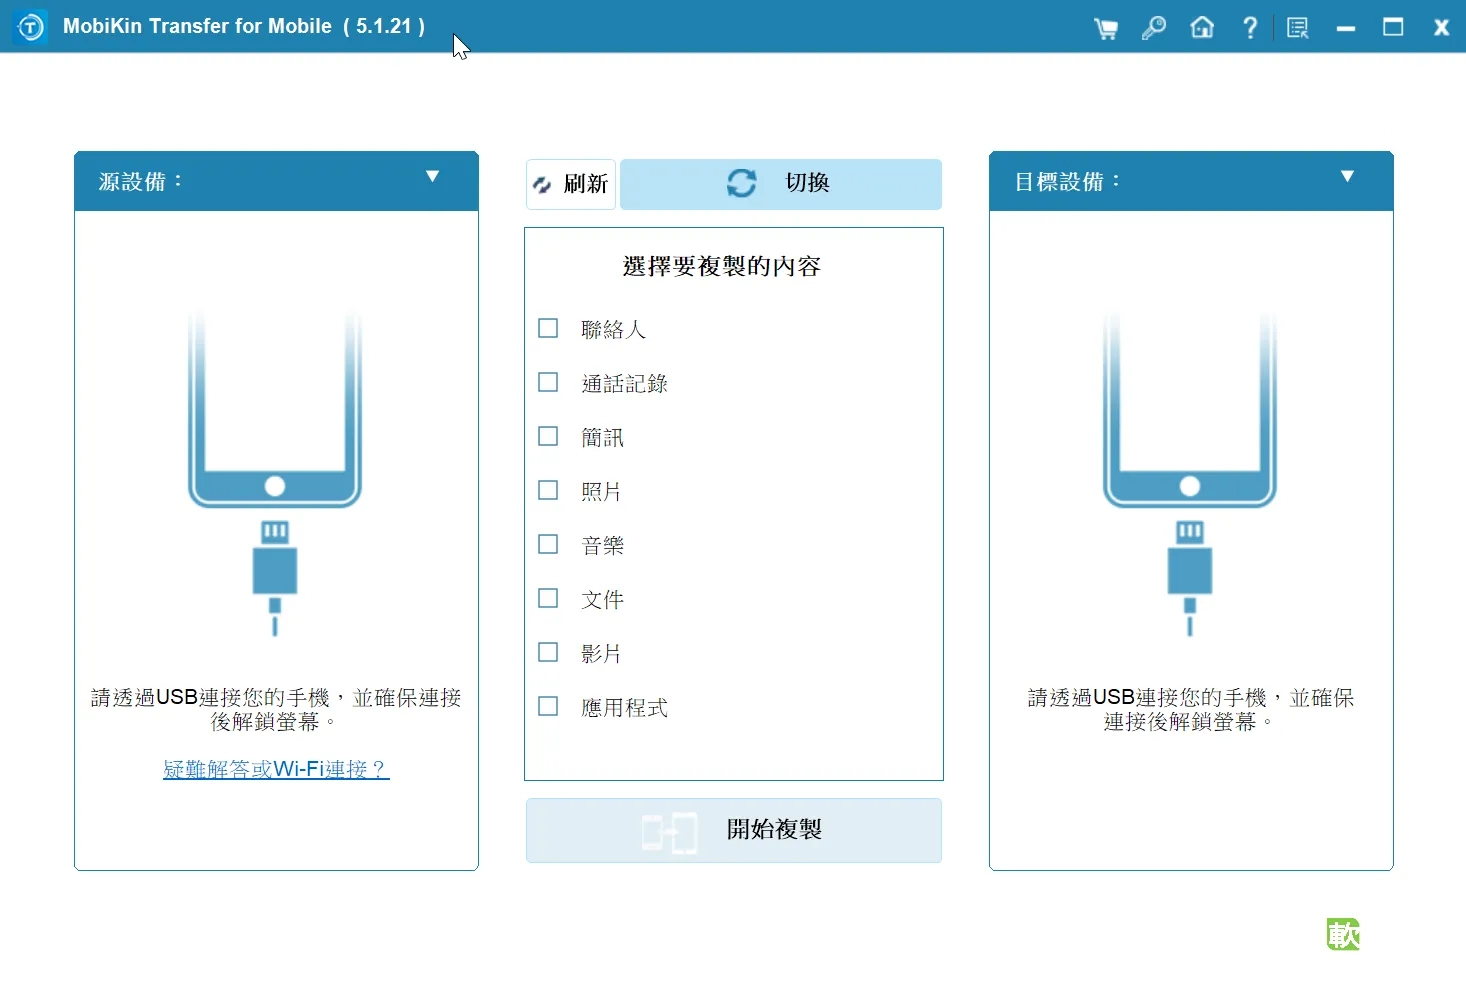
Task: Check the 影片 videos checkbox
Action: [548, 652]
